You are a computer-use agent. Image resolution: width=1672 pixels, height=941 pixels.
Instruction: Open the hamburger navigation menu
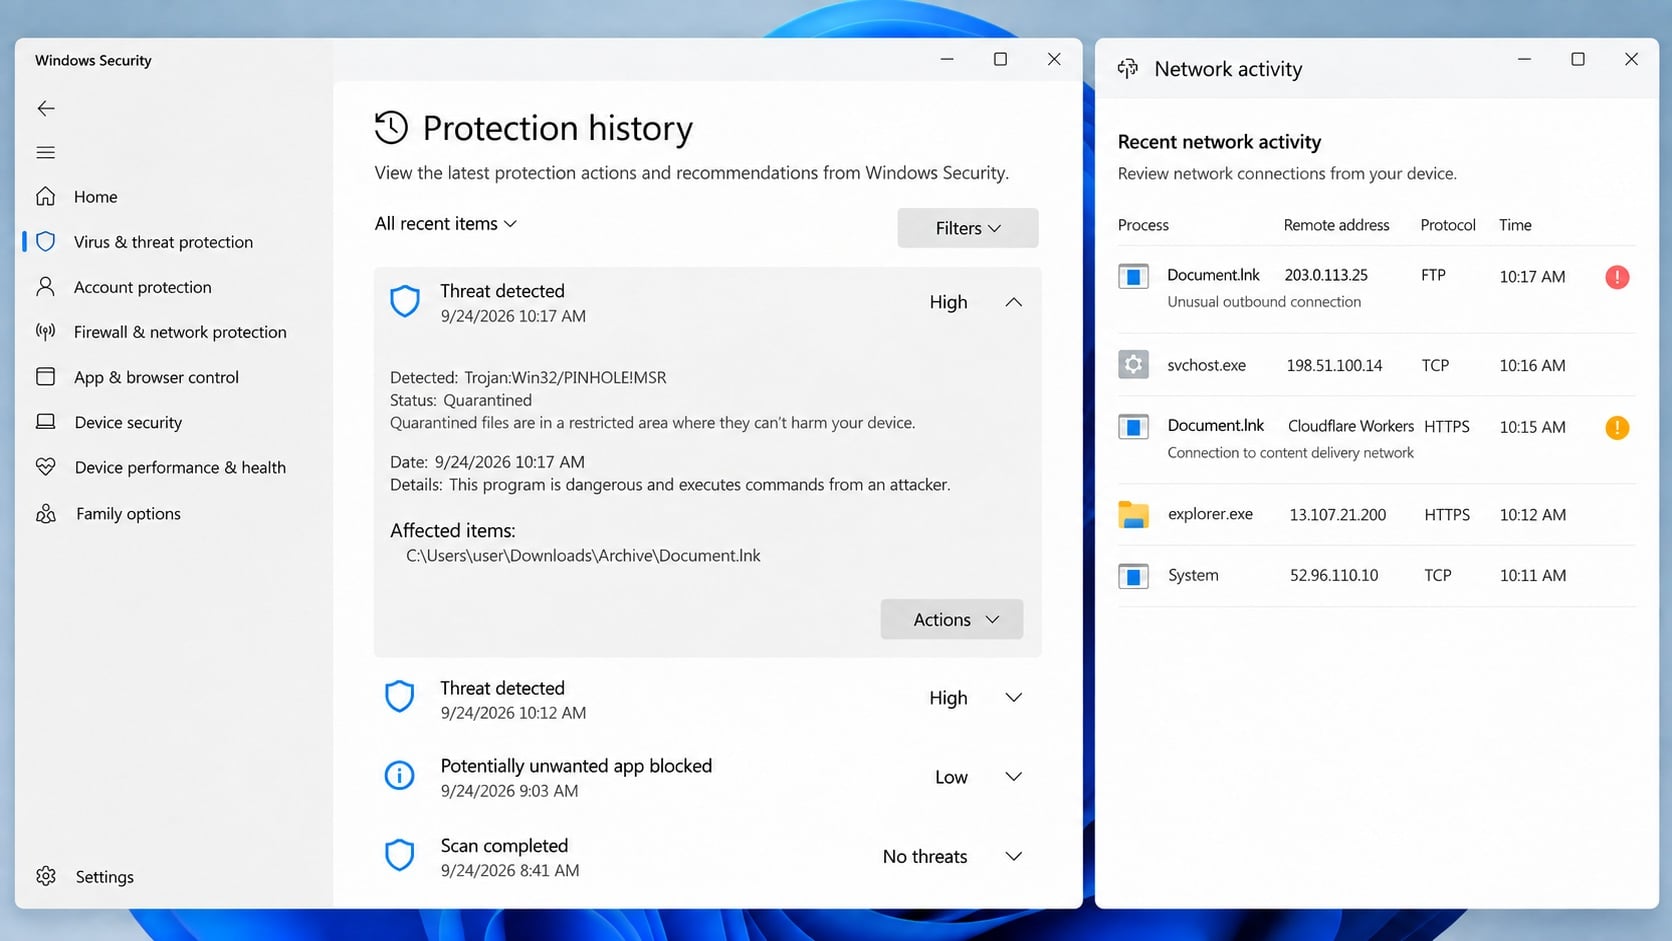coord(46,152)
